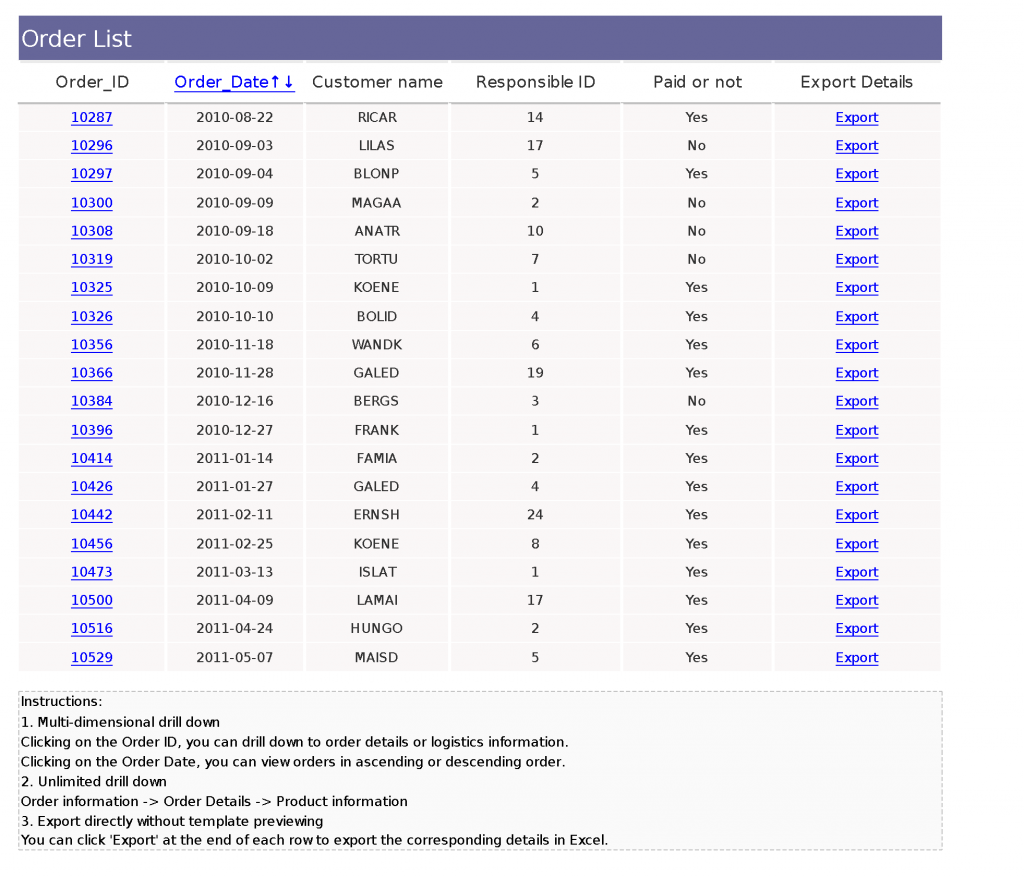Open order 10426 link
1024x877 pixels.
coord(91,486)
